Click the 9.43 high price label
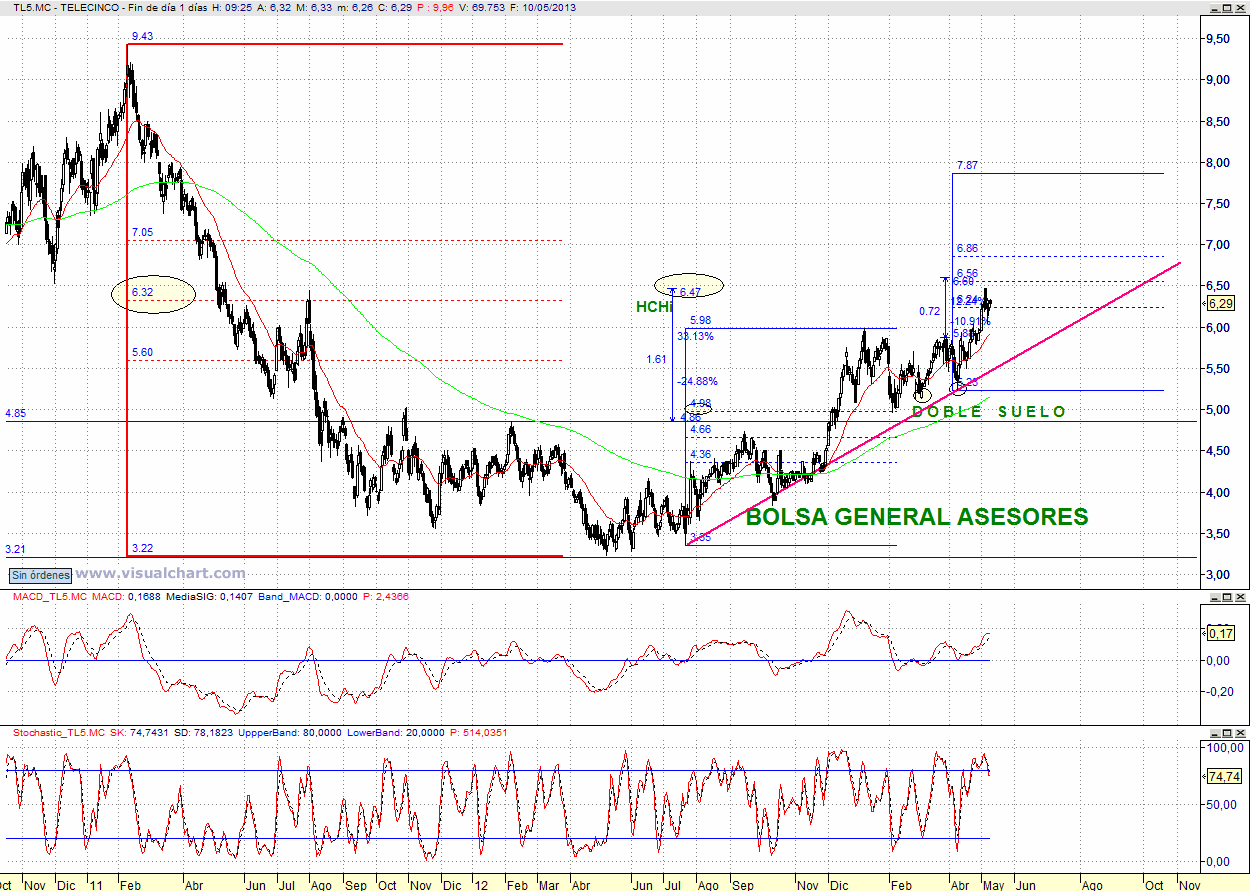This screenshot has width=1250, height=891. 142,37
